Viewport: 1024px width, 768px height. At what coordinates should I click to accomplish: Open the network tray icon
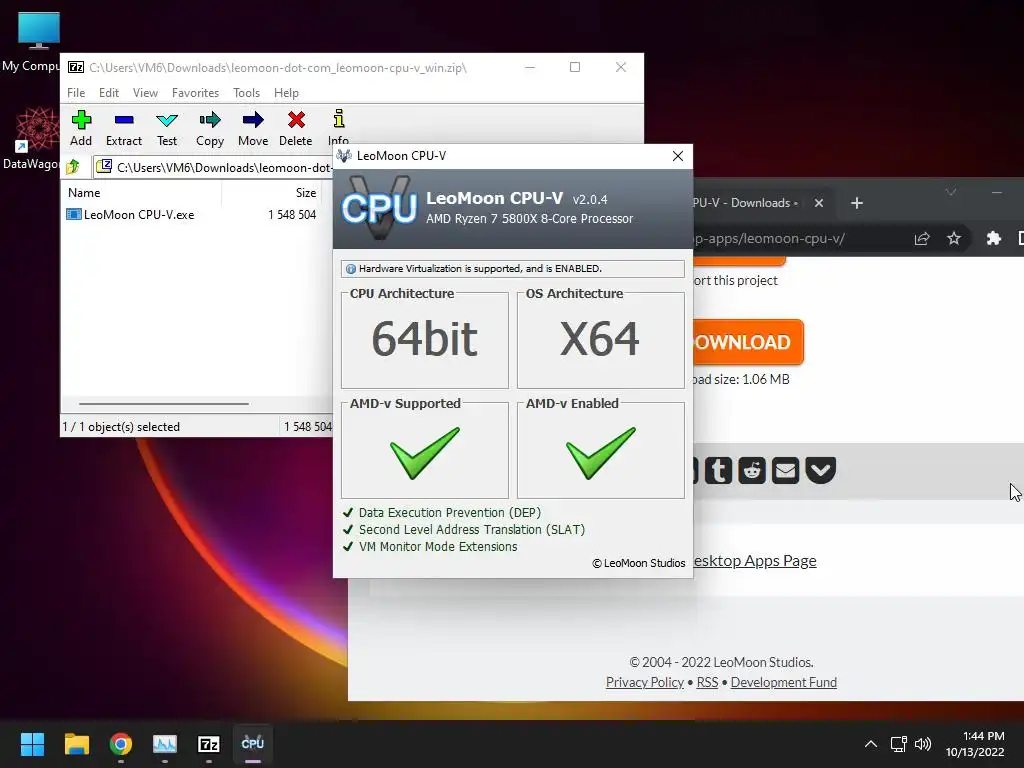coord(899,744)
